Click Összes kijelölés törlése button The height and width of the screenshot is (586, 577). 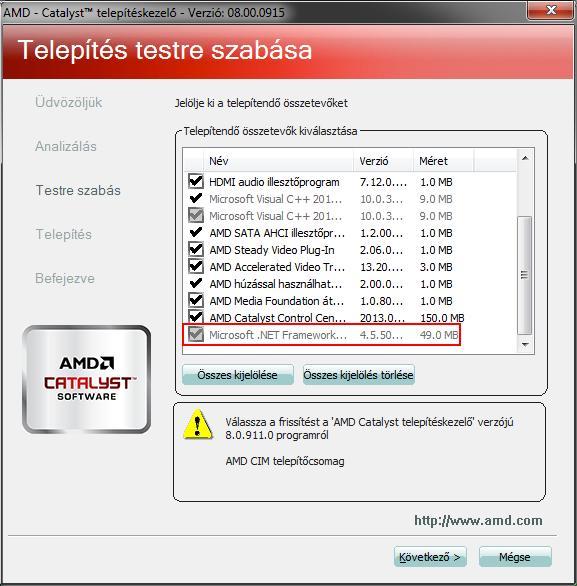(358, 375)
